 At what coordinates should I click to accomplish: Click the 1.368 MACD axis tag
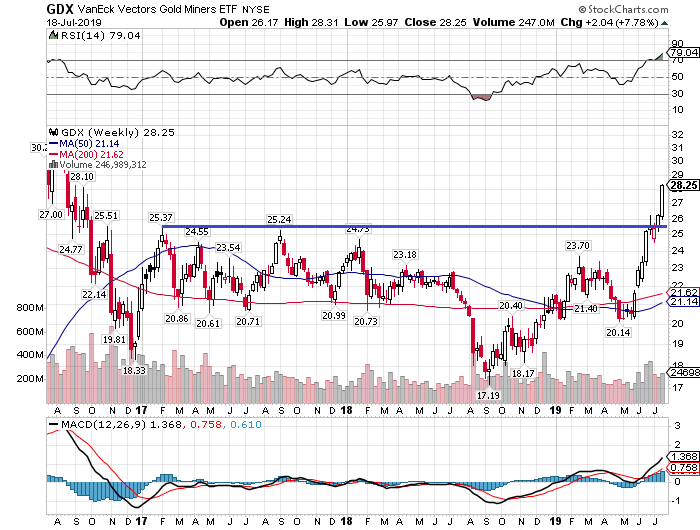click(684, 456)
